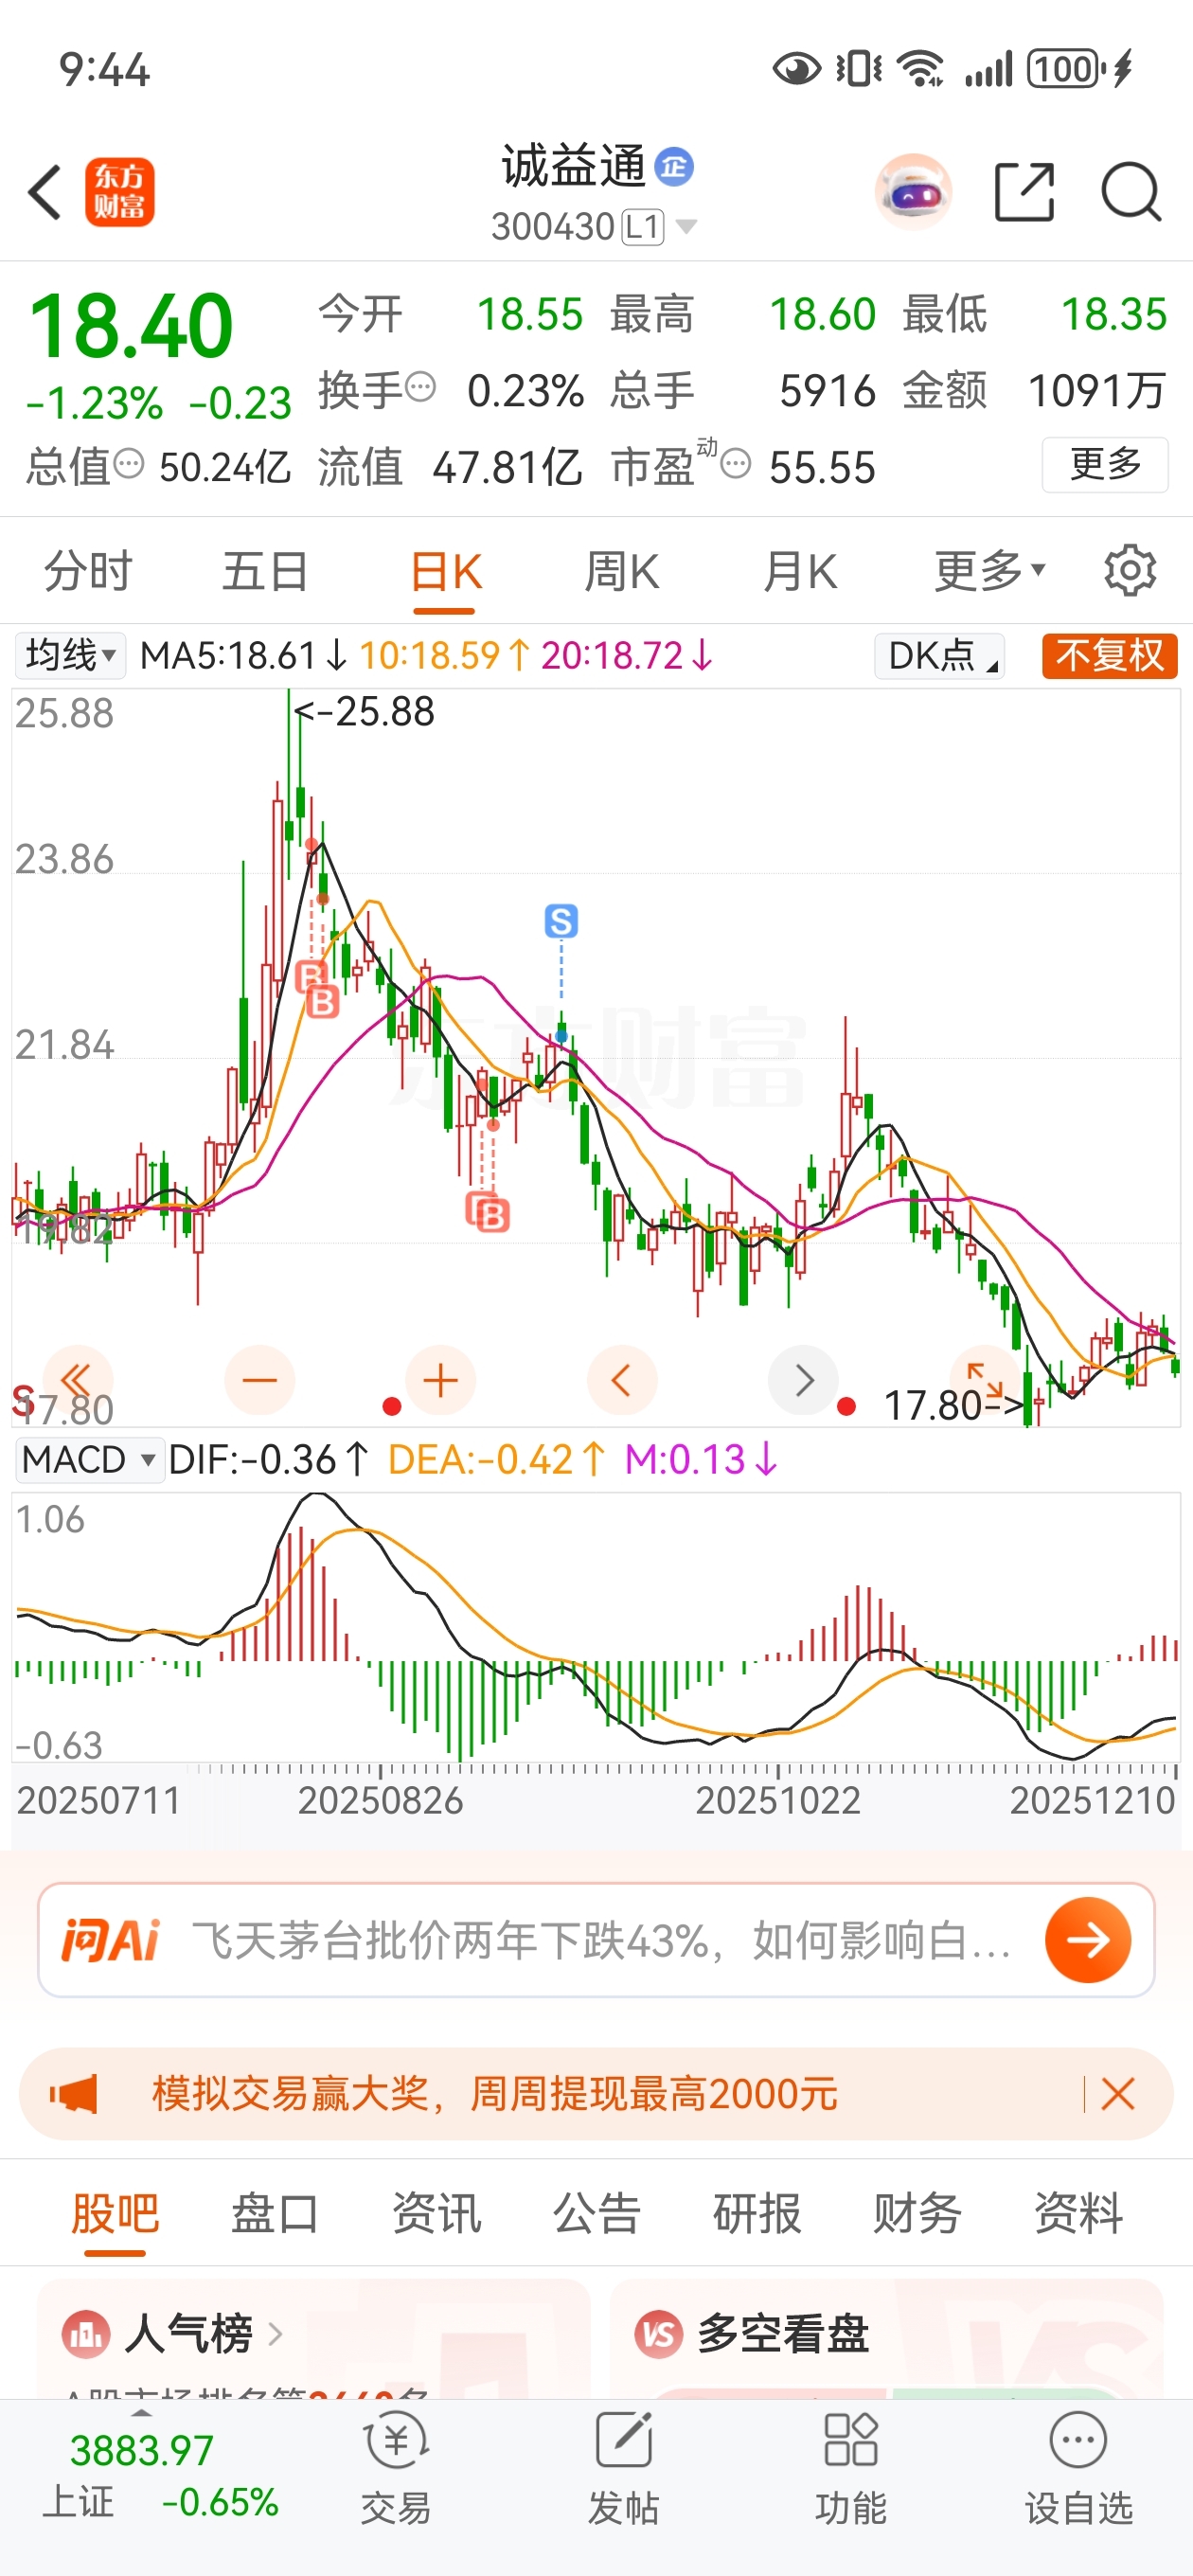Switch to the 资讯 tab
Viewport: 1193px width, 2576px height.
(x=436, y=2213)
